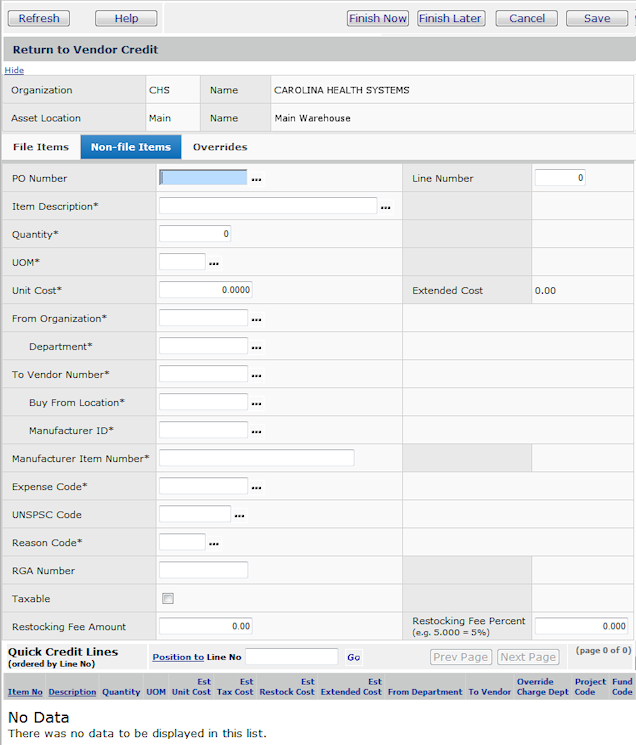Click the RGA Number input field
Screen dimensions: 636x745
tap(203, 570)
